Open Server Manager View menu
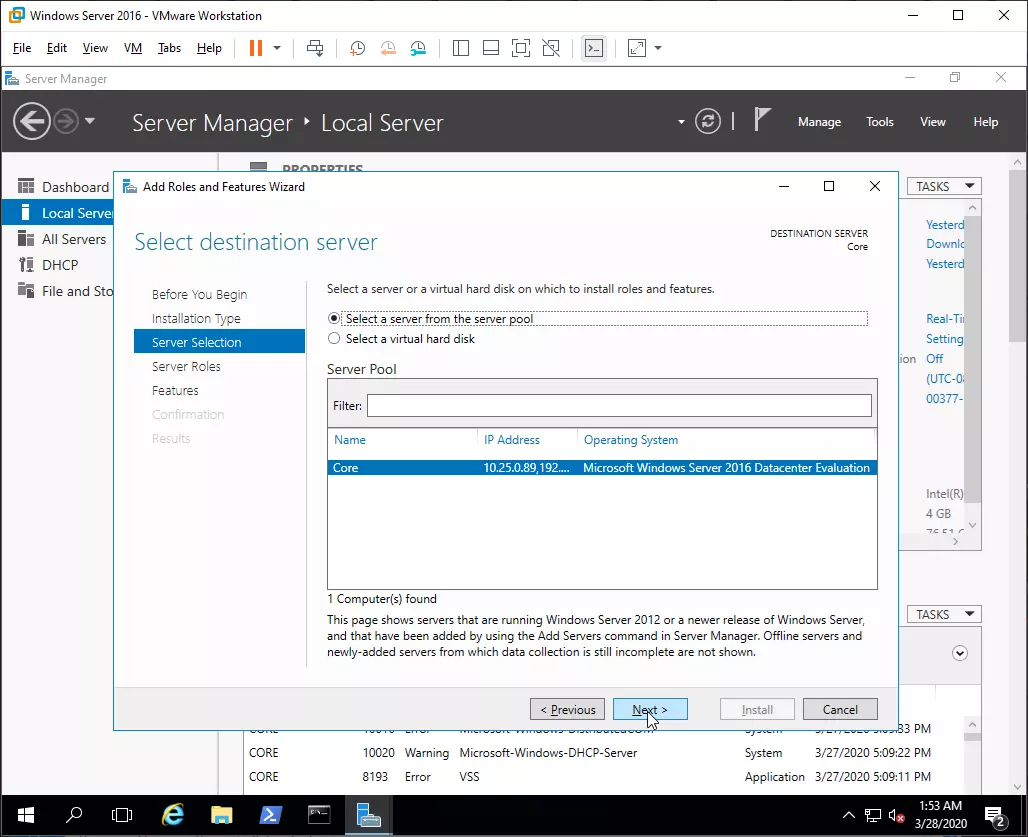The image size is (1028, 837). pyautogui.click(x=932, y=122)
